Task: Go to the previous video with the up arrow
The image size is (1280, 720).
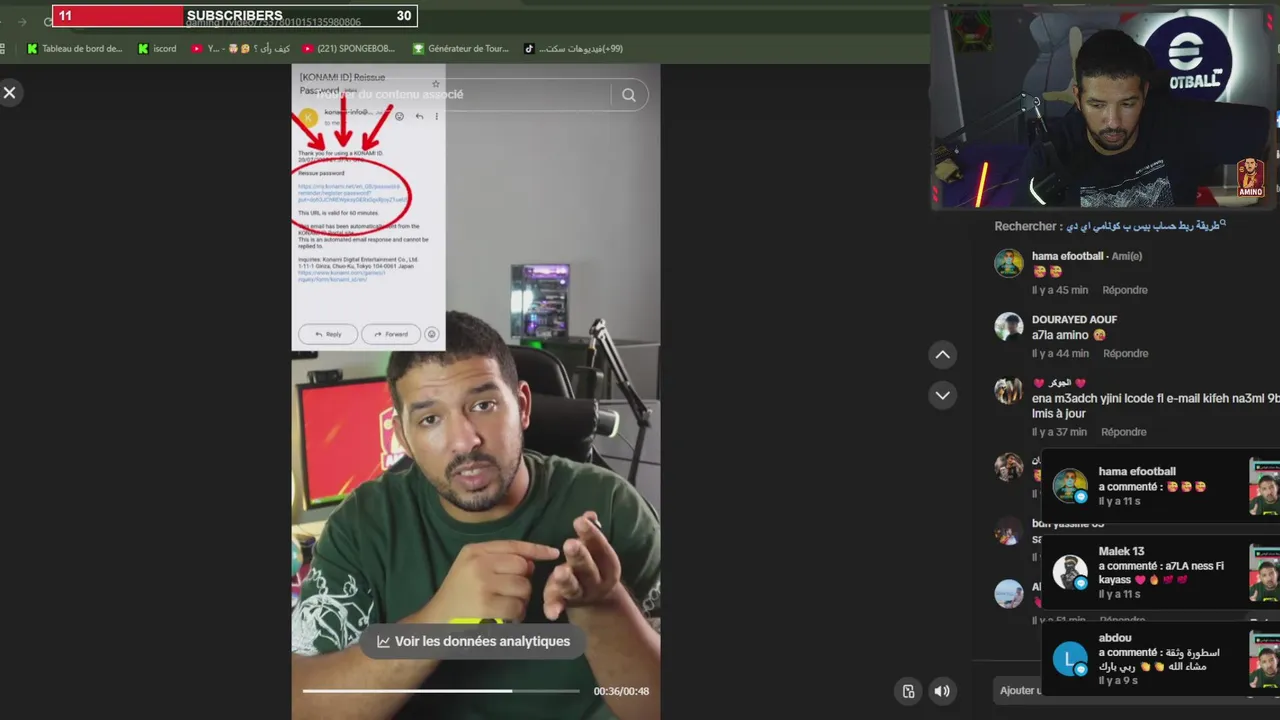Action: coord(942,355)
